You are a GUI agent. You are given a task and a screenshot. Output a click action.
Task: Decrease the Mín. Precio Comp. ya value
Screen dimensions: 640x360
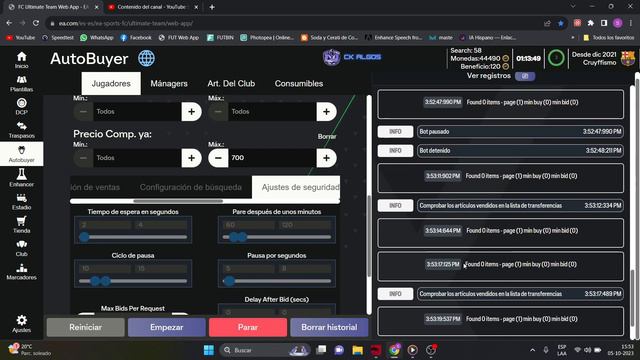pos(83,158)
